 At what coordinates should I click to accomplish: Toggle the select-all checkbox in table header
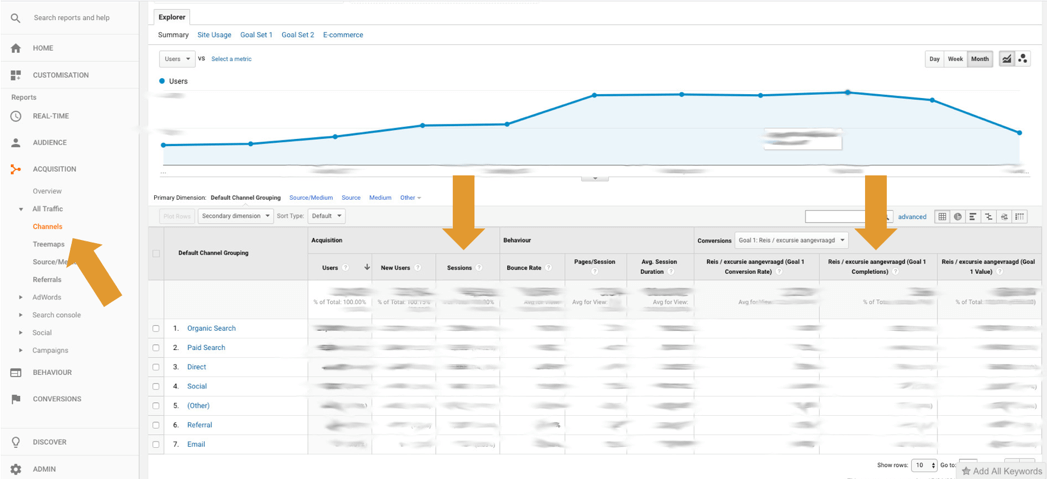[x=156, y=253]
